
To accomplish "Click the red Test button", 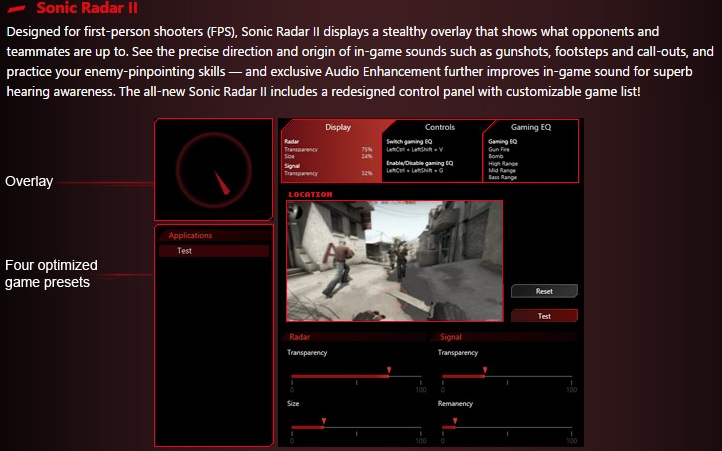I will 544,316.
